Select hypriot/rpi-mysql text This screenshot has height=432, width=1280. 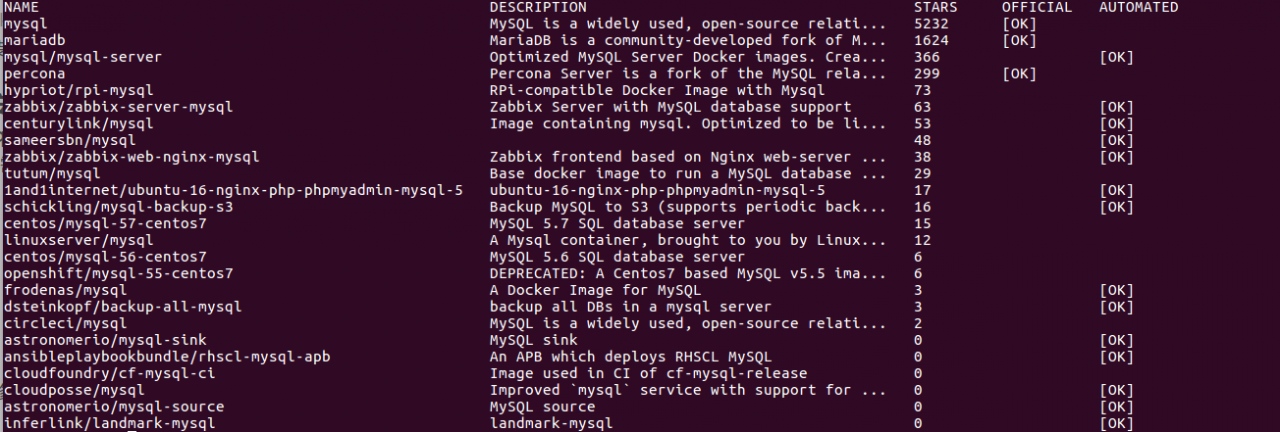78,90
